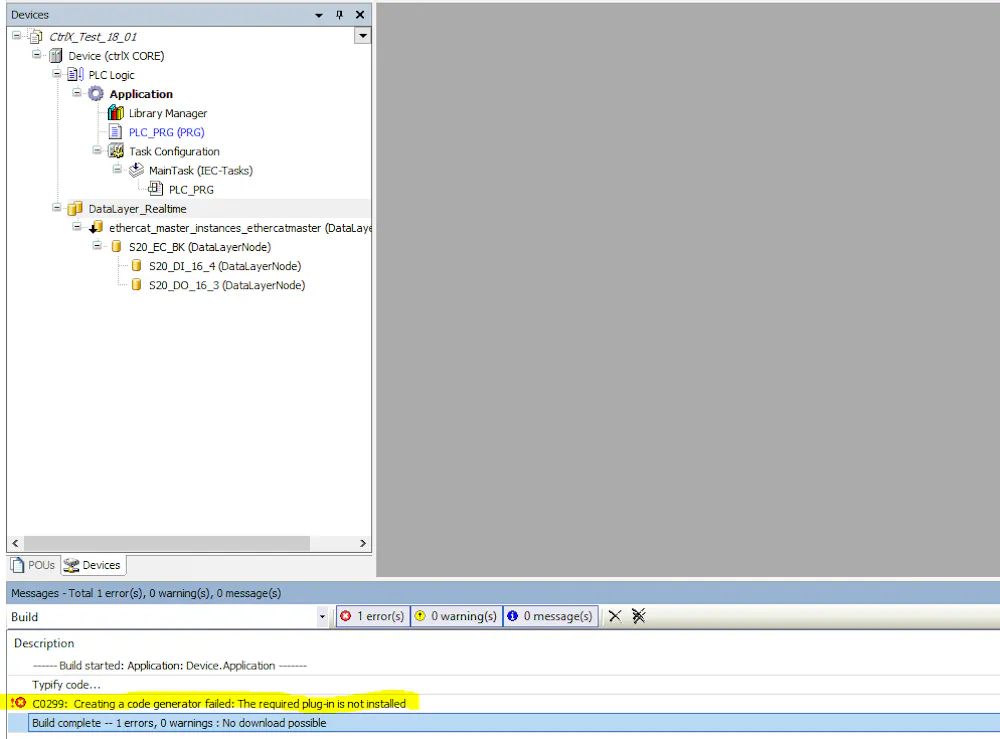Screen dimensions: 1000x739
Task: Pin the Devices panel
Action: click(x=339, y=15)
